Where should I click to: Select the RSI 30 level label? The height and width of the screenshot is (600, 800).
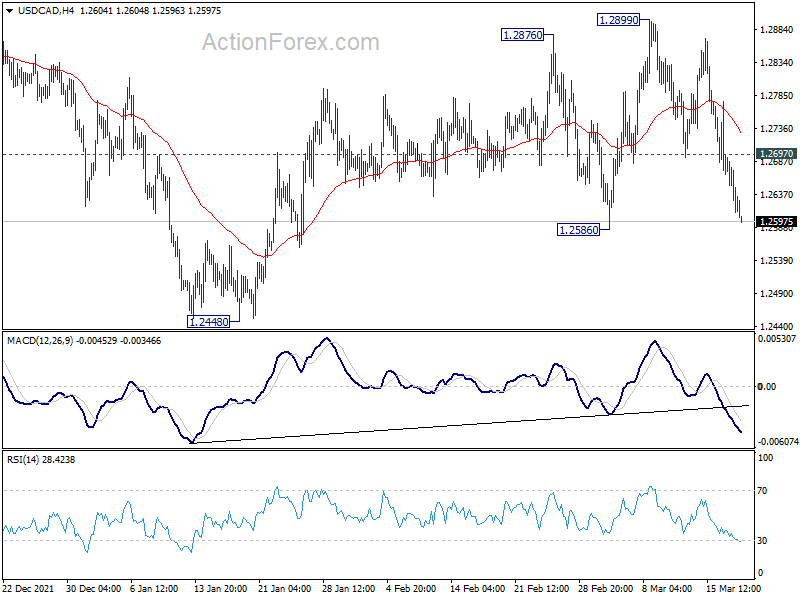point(762,541)
